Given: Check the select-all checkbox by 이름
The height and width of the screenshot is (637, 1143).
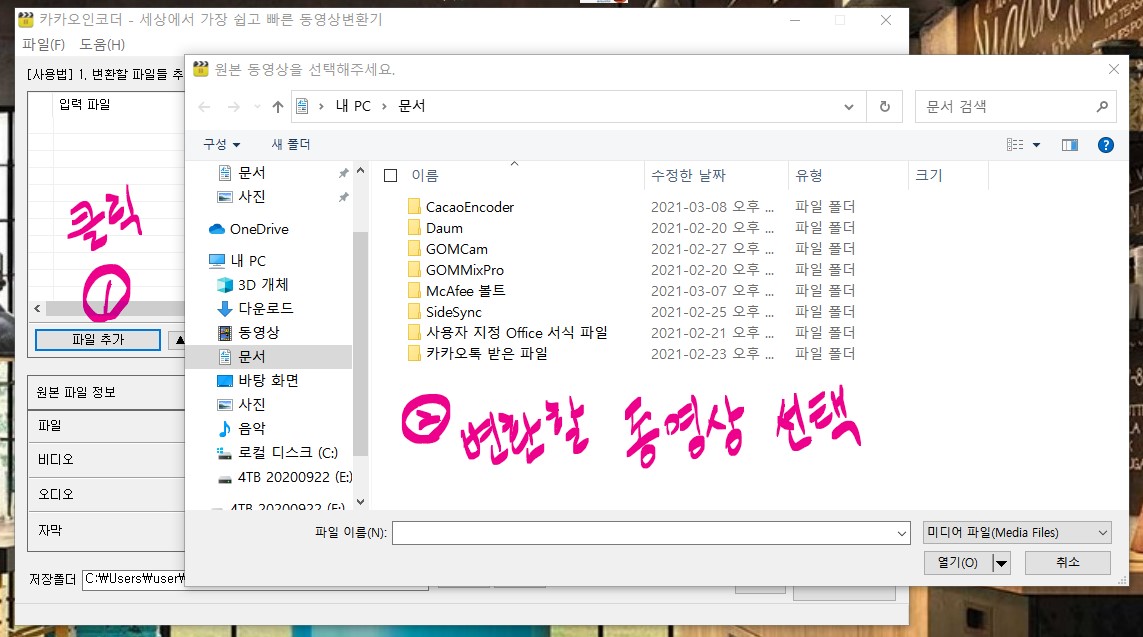Looking at the screenshot, I should [391, 176].
